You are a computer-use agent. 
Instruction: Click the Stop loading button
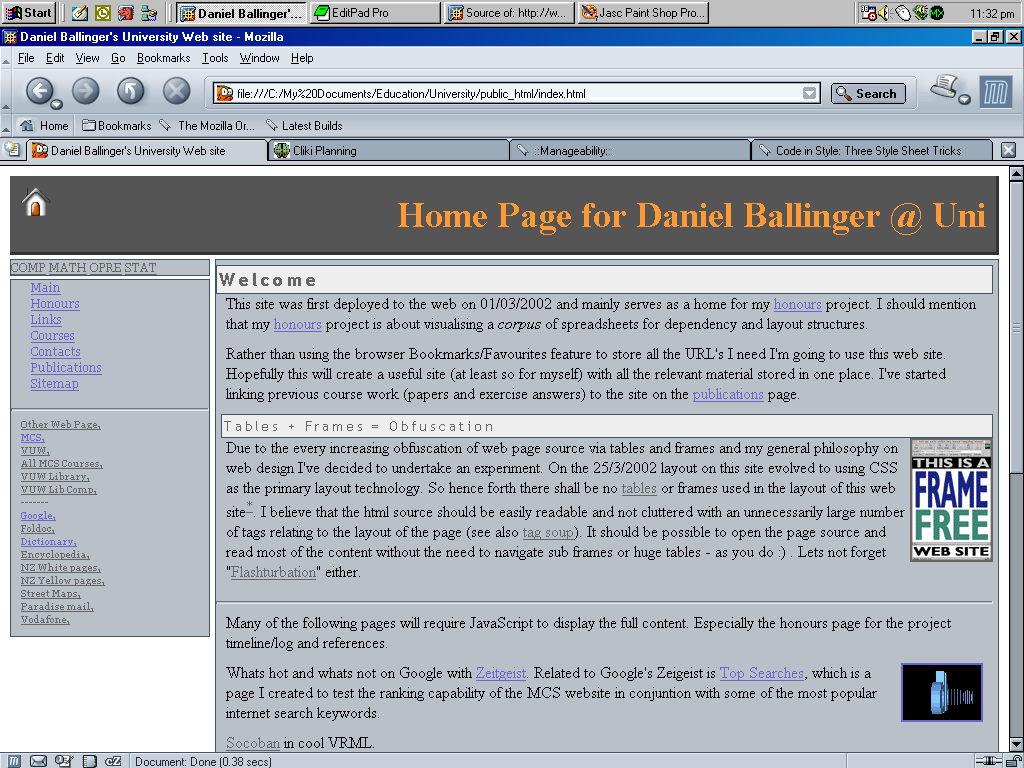click(176, 91)
